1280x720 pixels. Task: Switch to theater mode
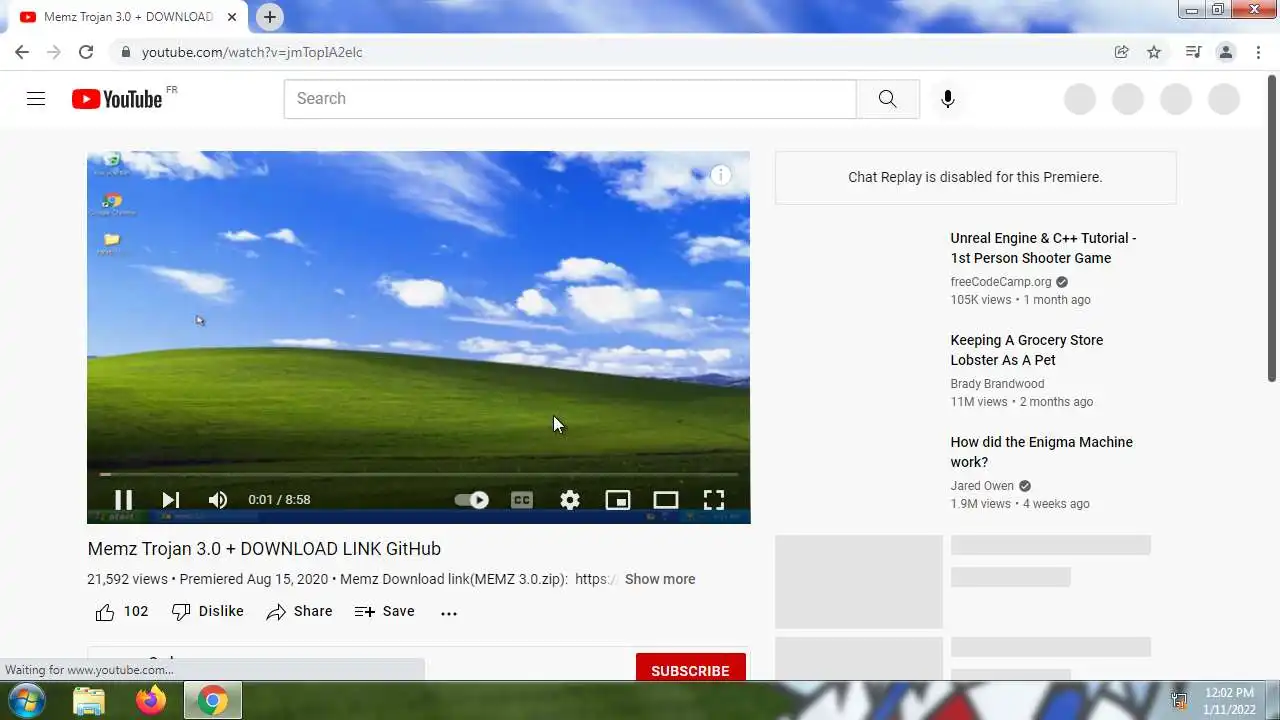pyautogui.click(x=666, y=500)
